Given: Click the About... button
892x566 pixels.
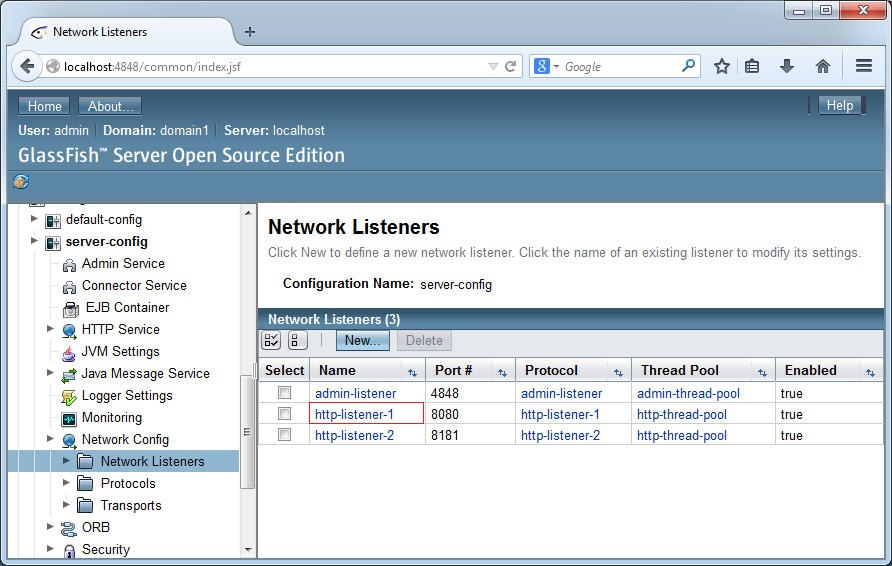Looking at the screenshot, I should coord(110,106).
